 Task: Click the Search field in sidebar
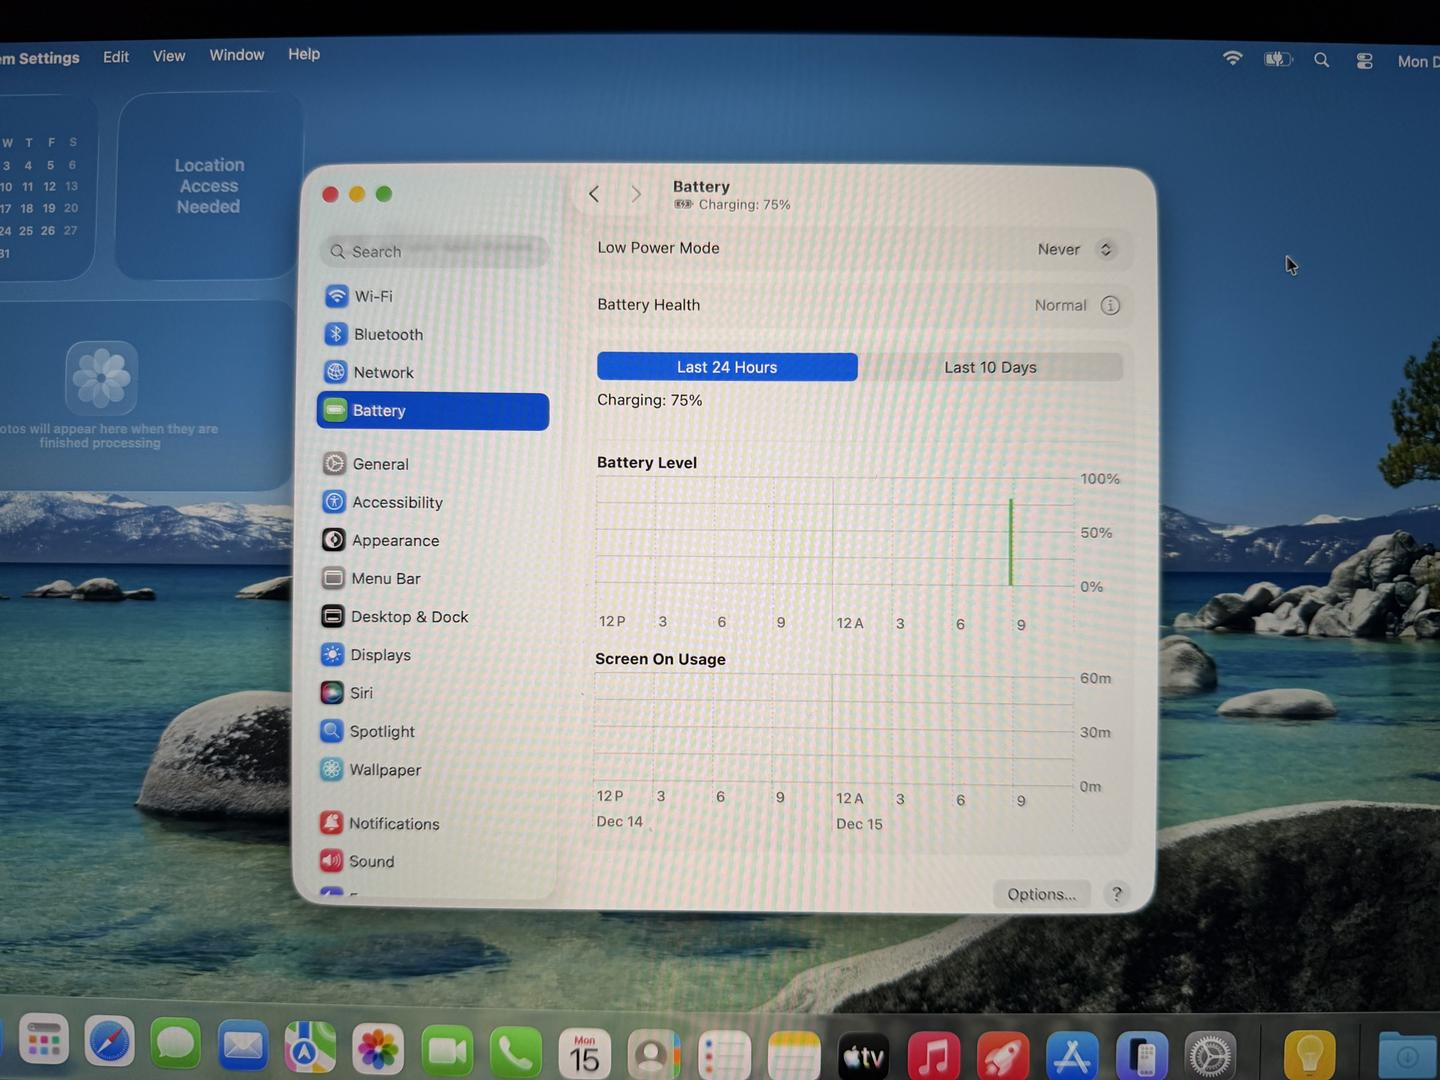[435, 251]
